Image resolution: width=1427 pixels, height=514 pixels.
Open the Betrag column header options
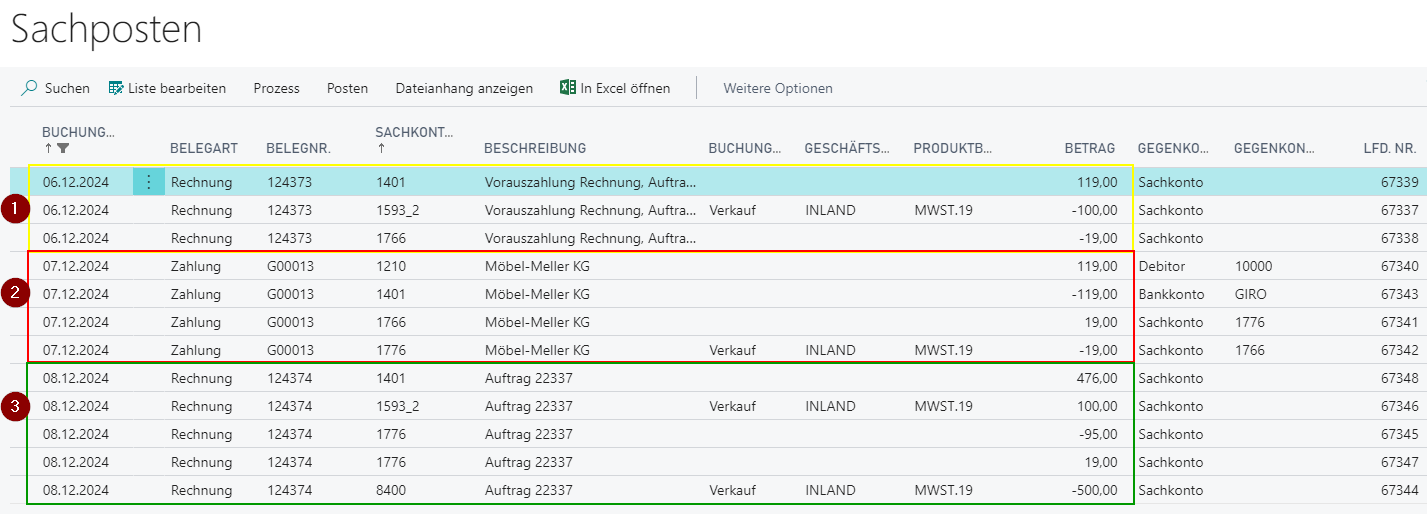click(x=1089, y=148)
